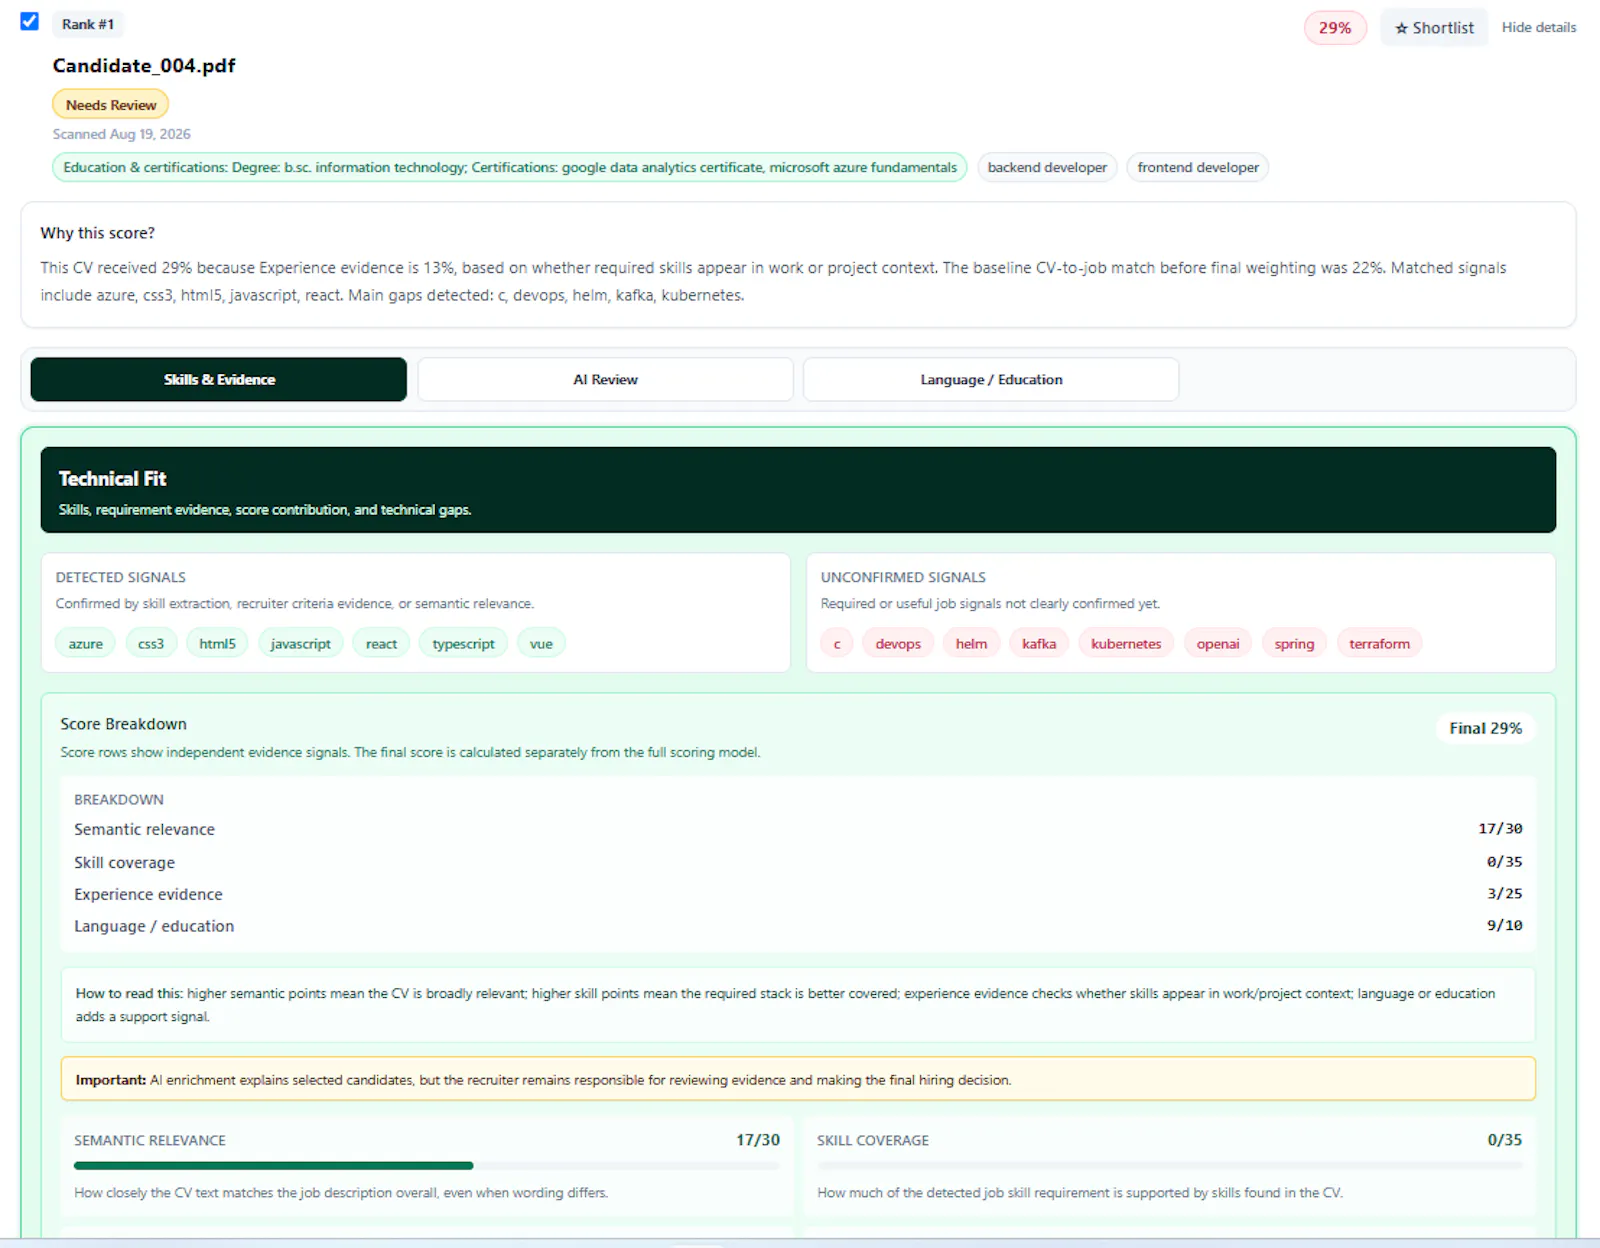Click the Score Breakdown heading
1600x1248 pixels.
pos(123,724)
